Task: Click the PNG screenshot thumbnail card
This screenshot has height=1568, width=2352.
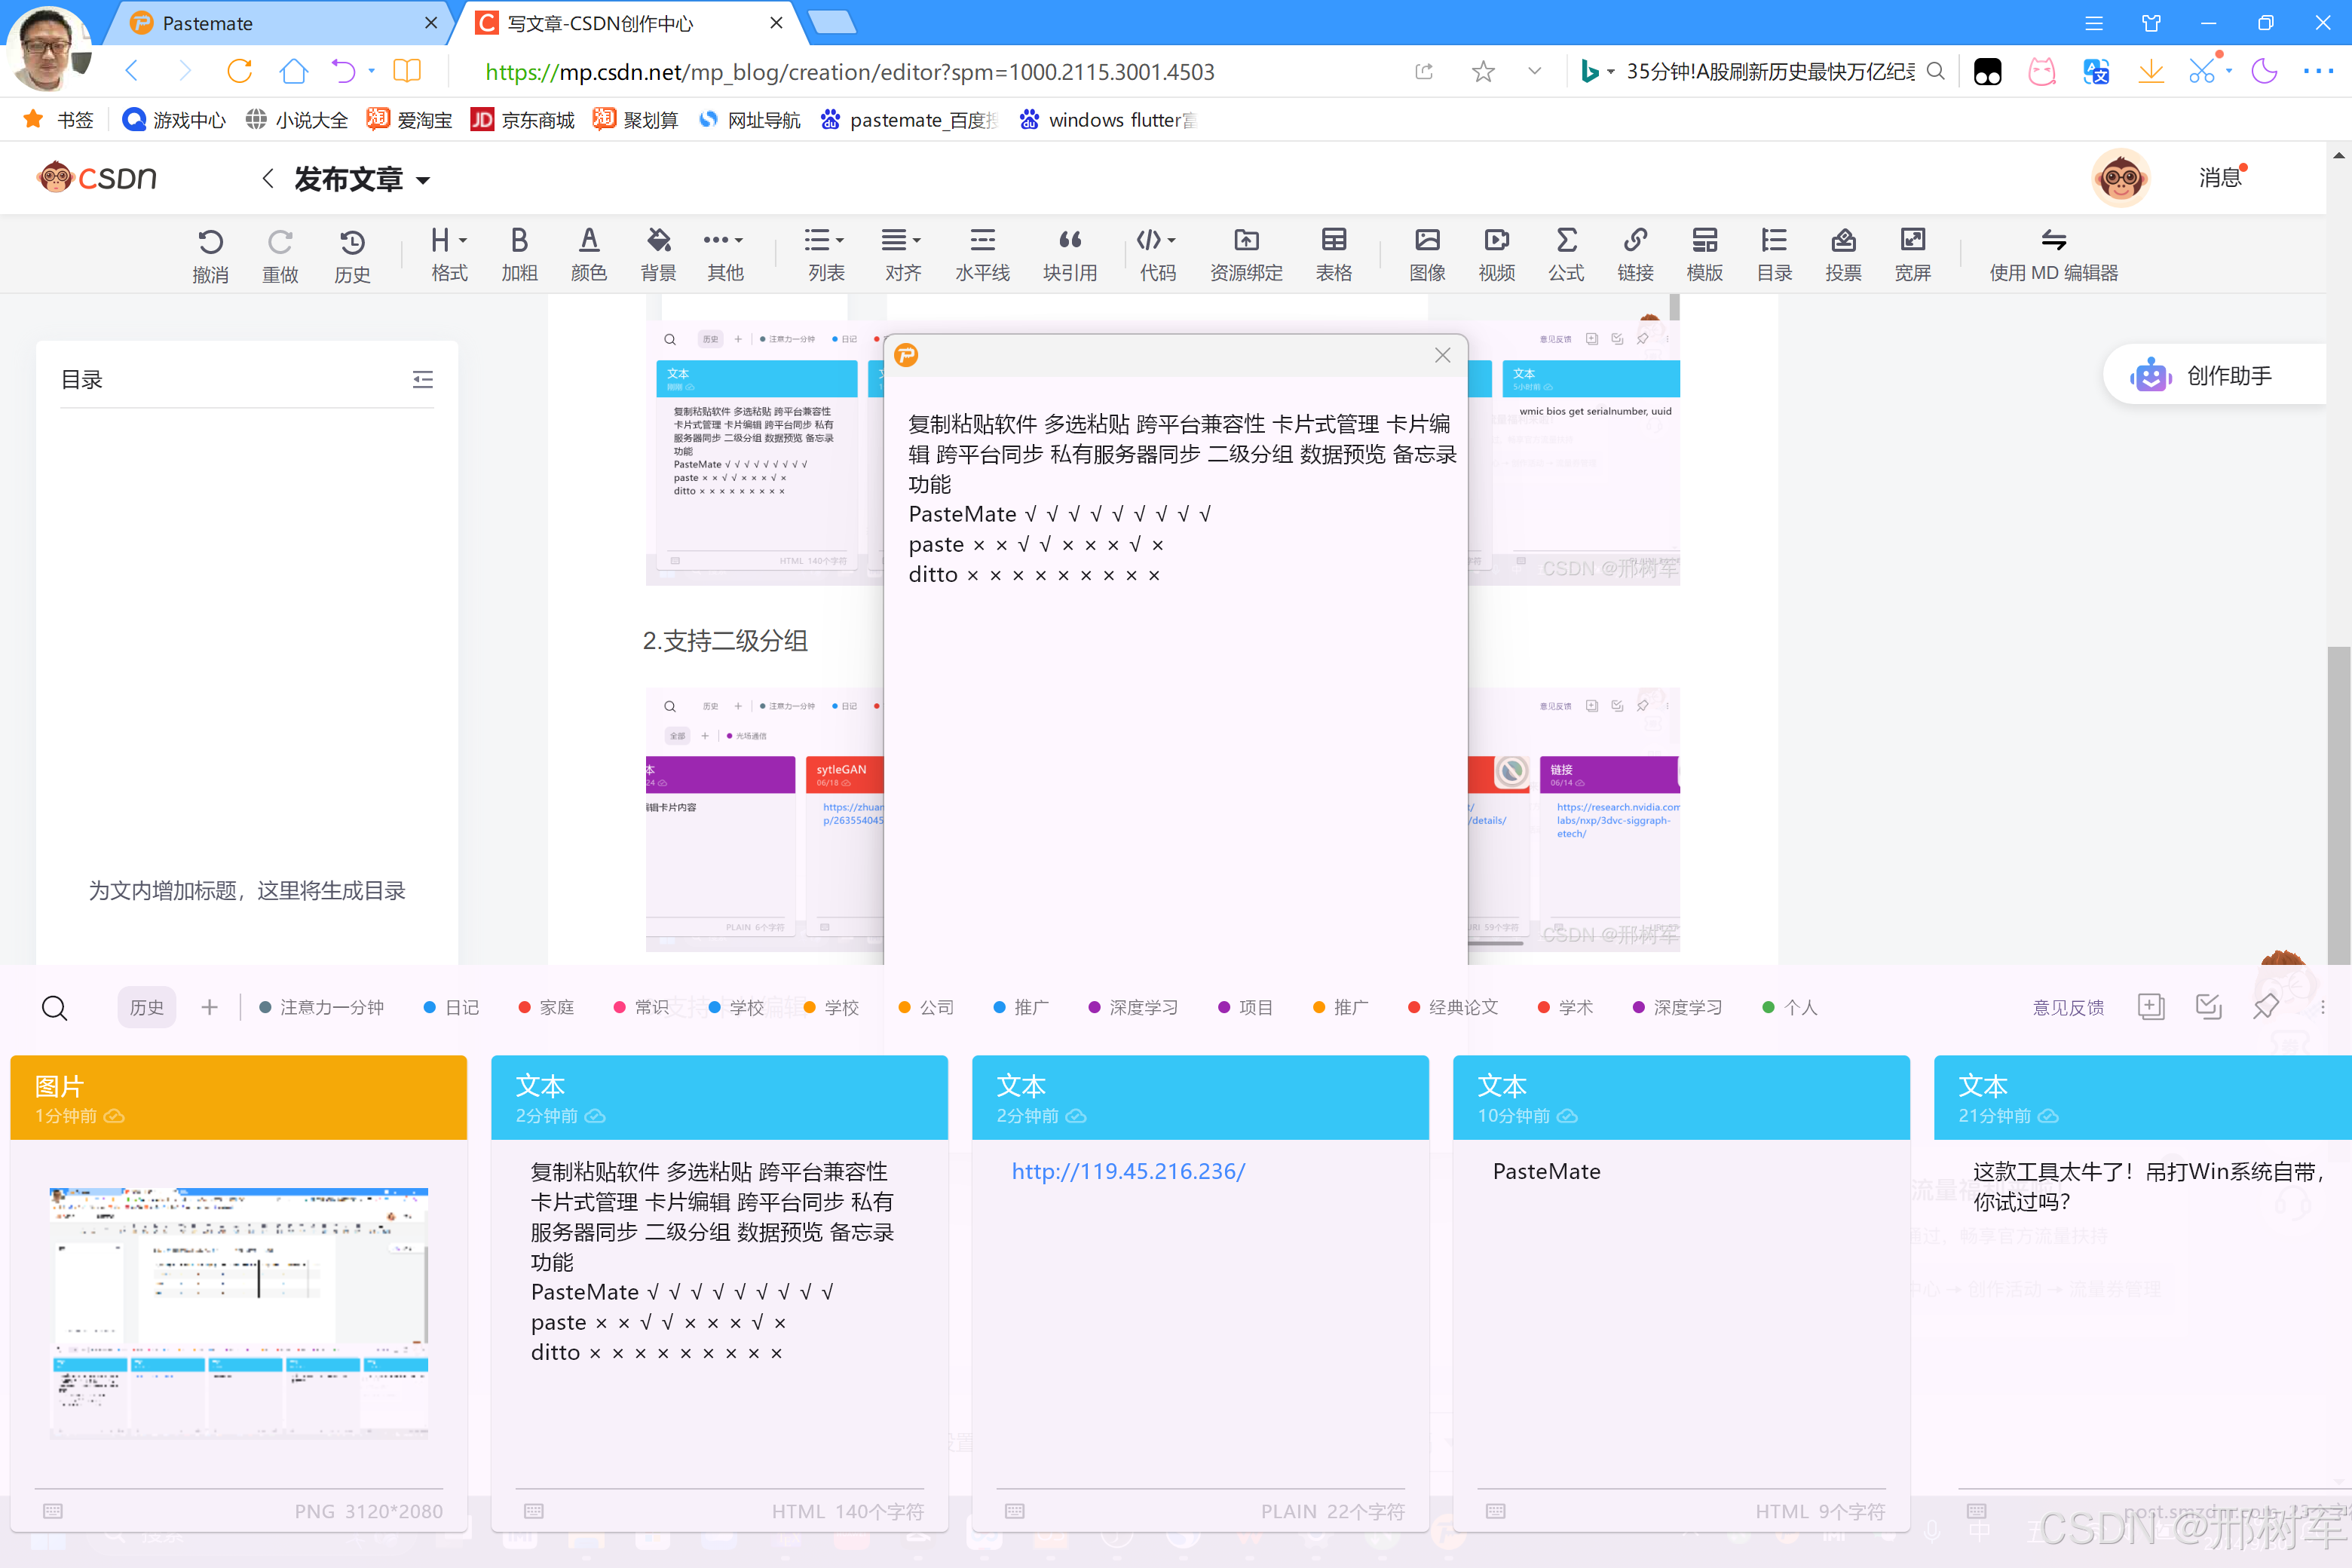Action: point(238,1312)
